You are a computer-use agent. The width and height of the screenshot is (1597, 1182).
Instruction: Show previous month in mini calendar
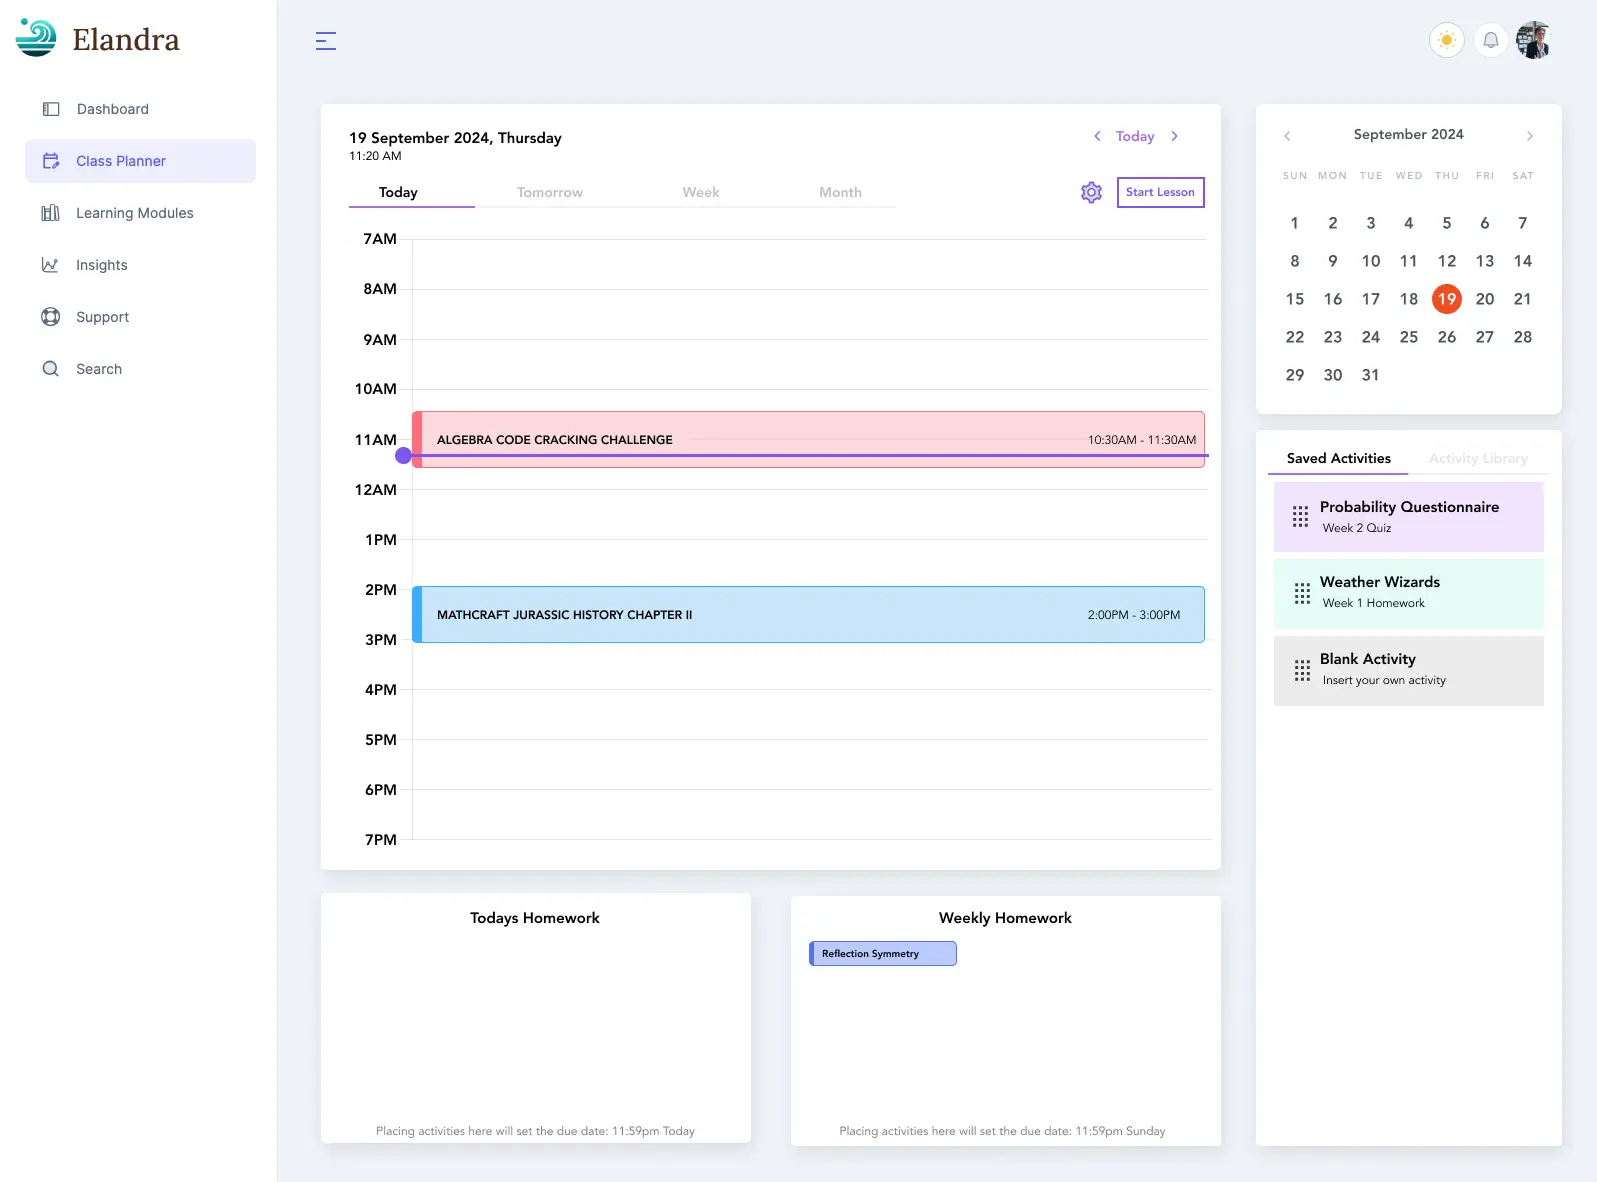coord(1287,136)
